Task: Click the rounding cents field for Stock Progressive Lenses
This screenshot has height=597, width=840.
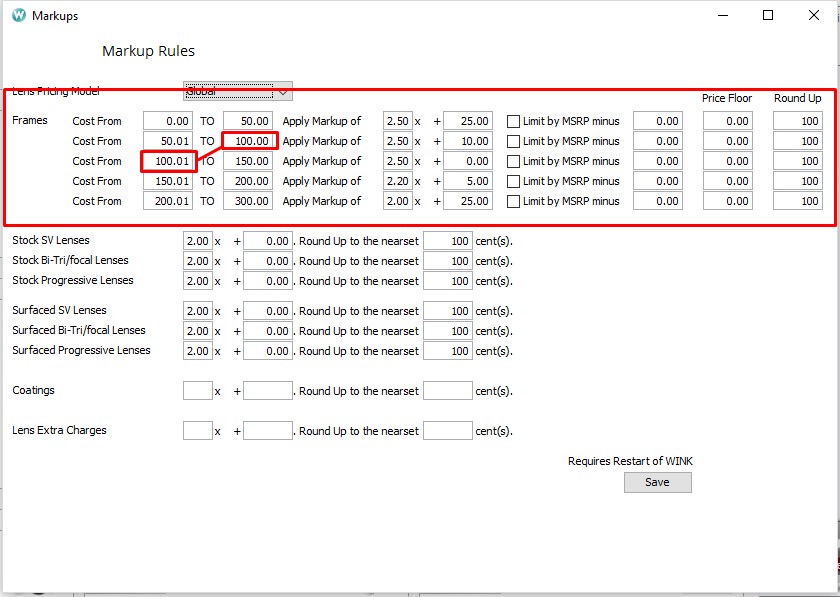Action: point(447,281)
